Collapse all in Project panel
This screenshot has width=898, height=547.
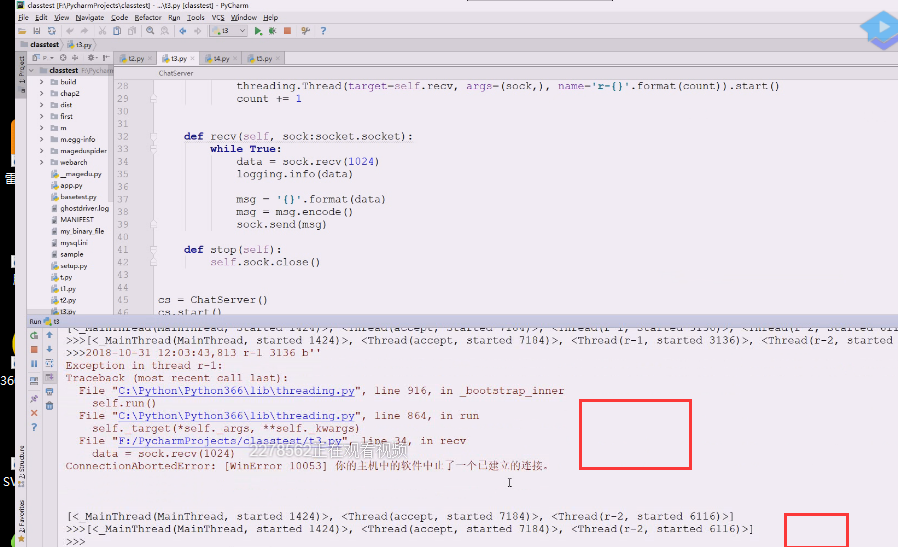75,58
